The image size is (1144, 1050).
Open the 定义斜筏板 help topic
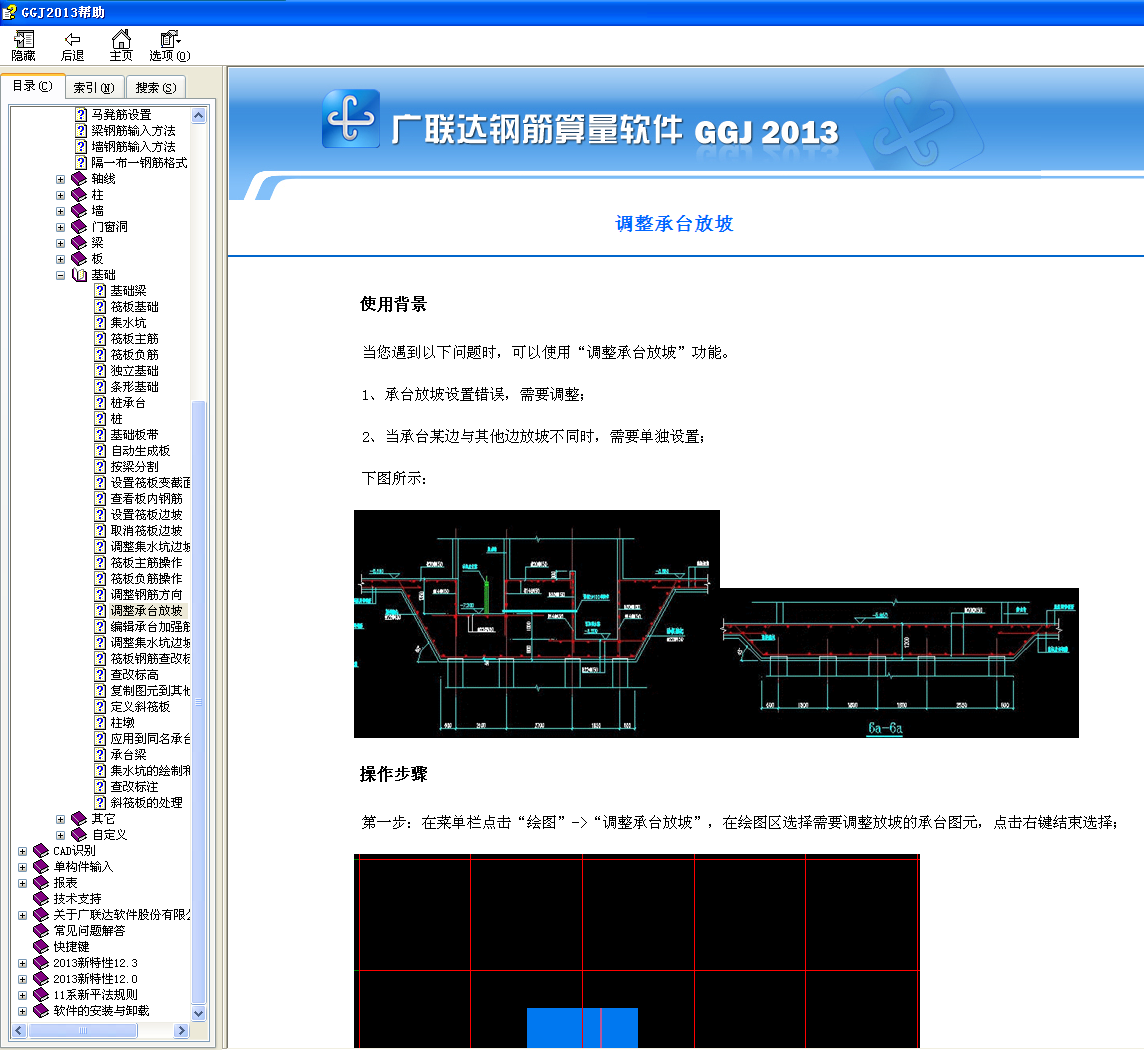140,707
